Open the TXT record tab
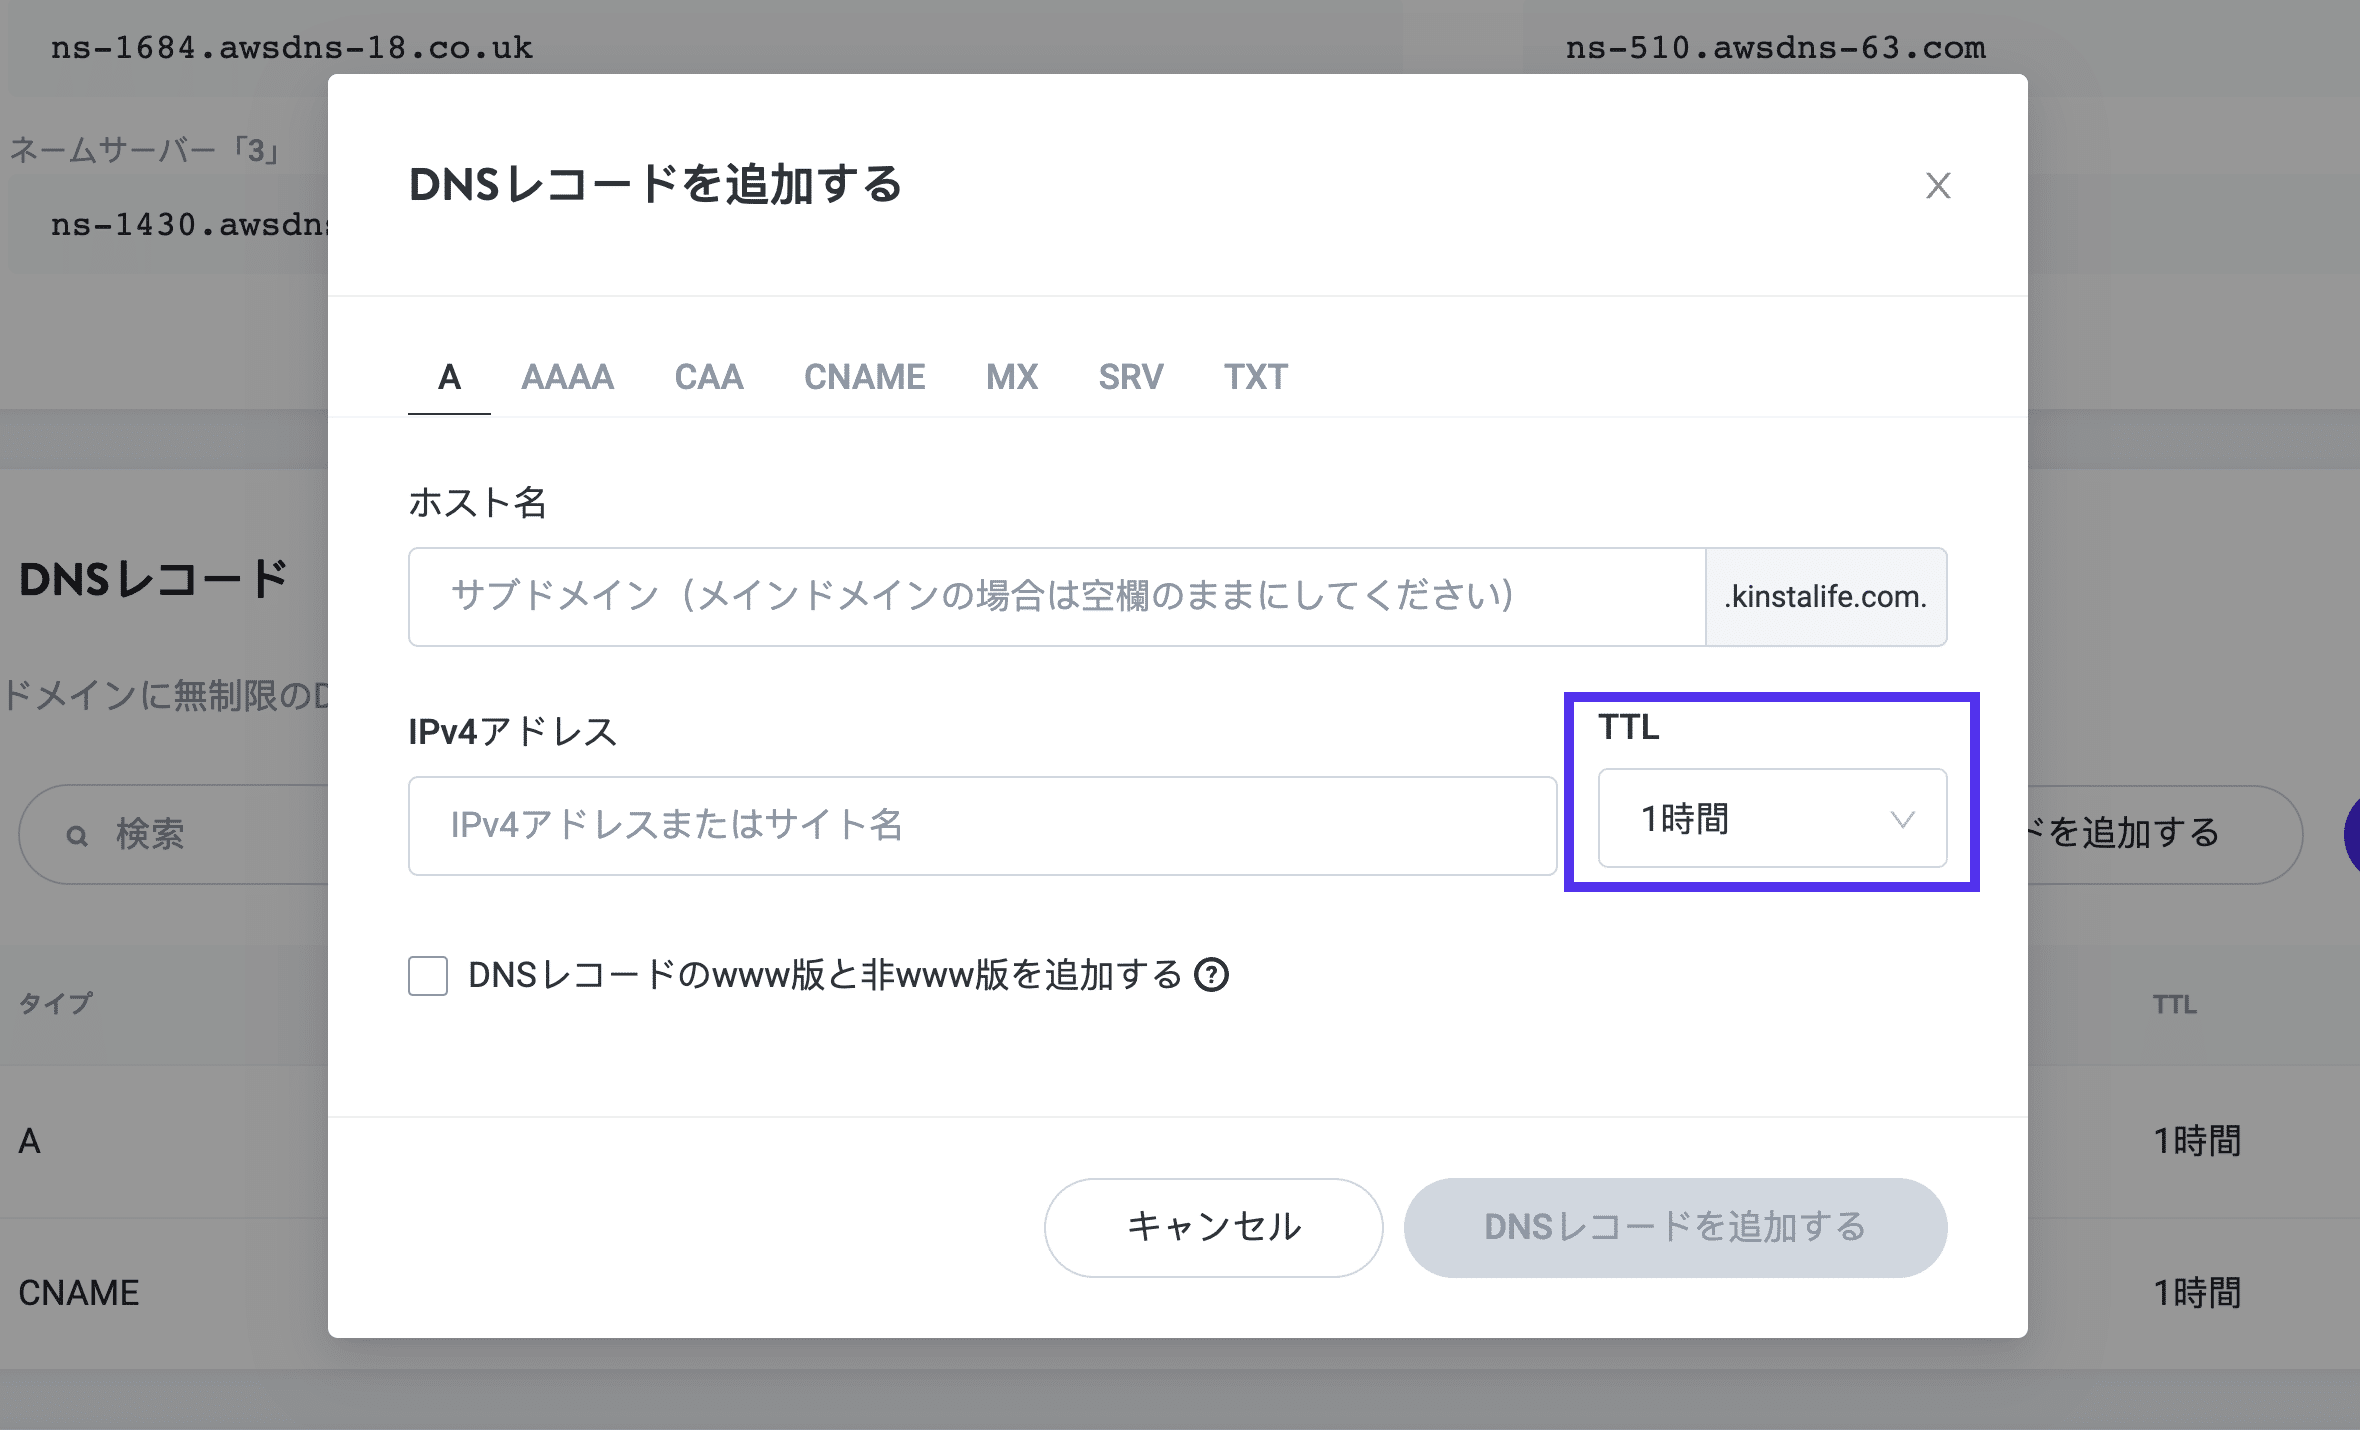 (x=1254, y=376)
